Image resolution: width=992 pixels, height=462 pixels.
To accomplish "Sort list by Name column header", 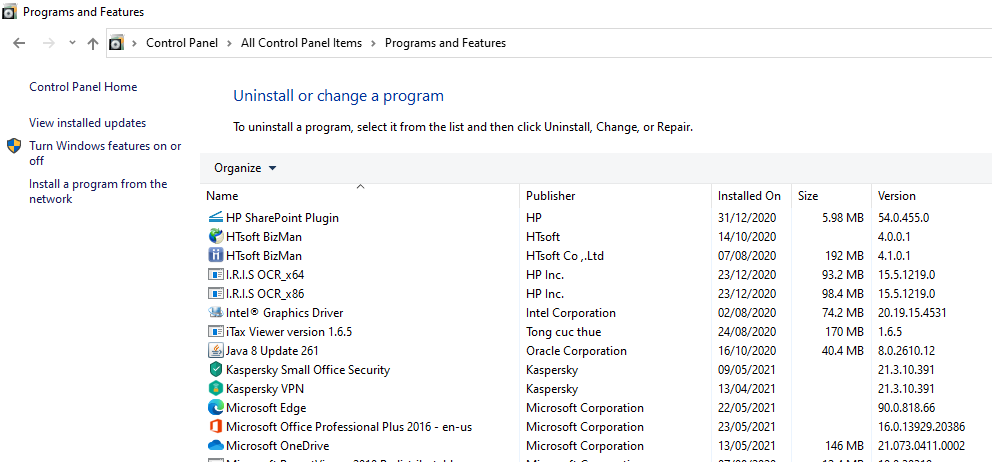I will point(361,196).
